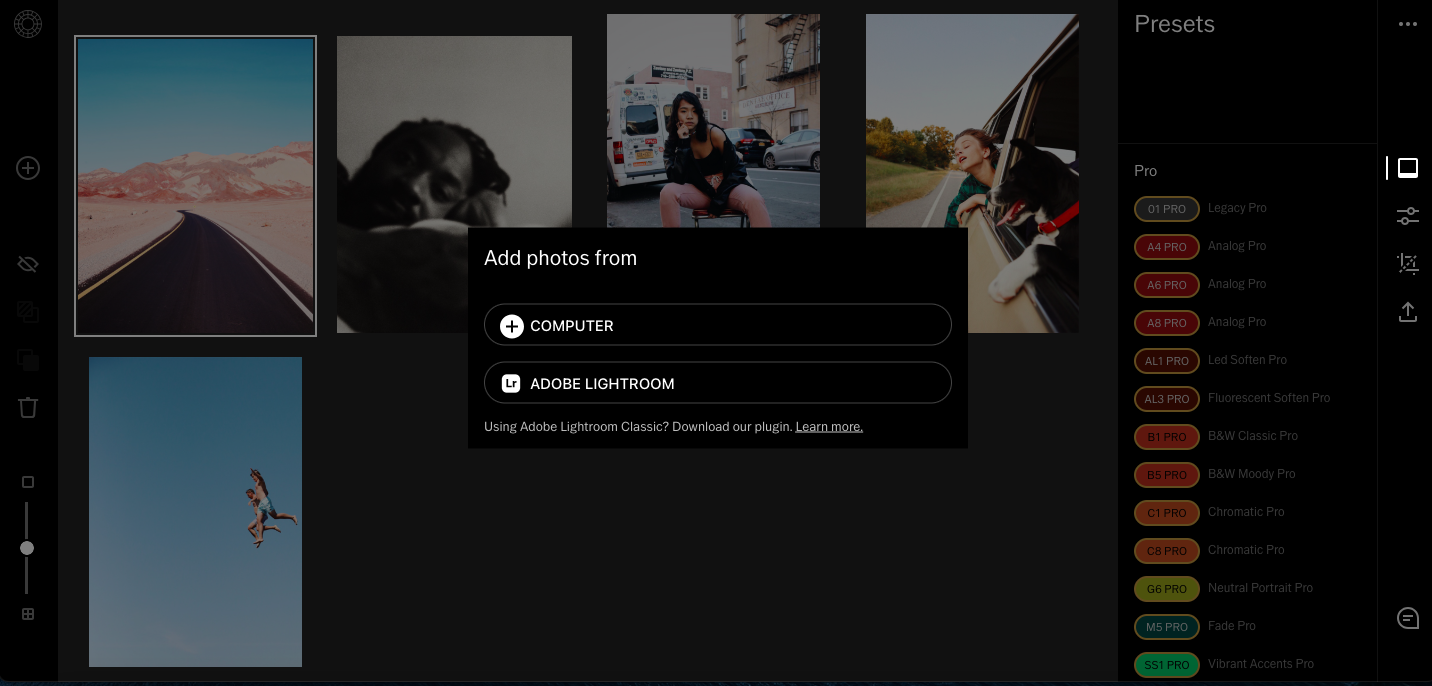
Task: Toggle the hidden eye-slash visibility icon
Action: [28, 264]
